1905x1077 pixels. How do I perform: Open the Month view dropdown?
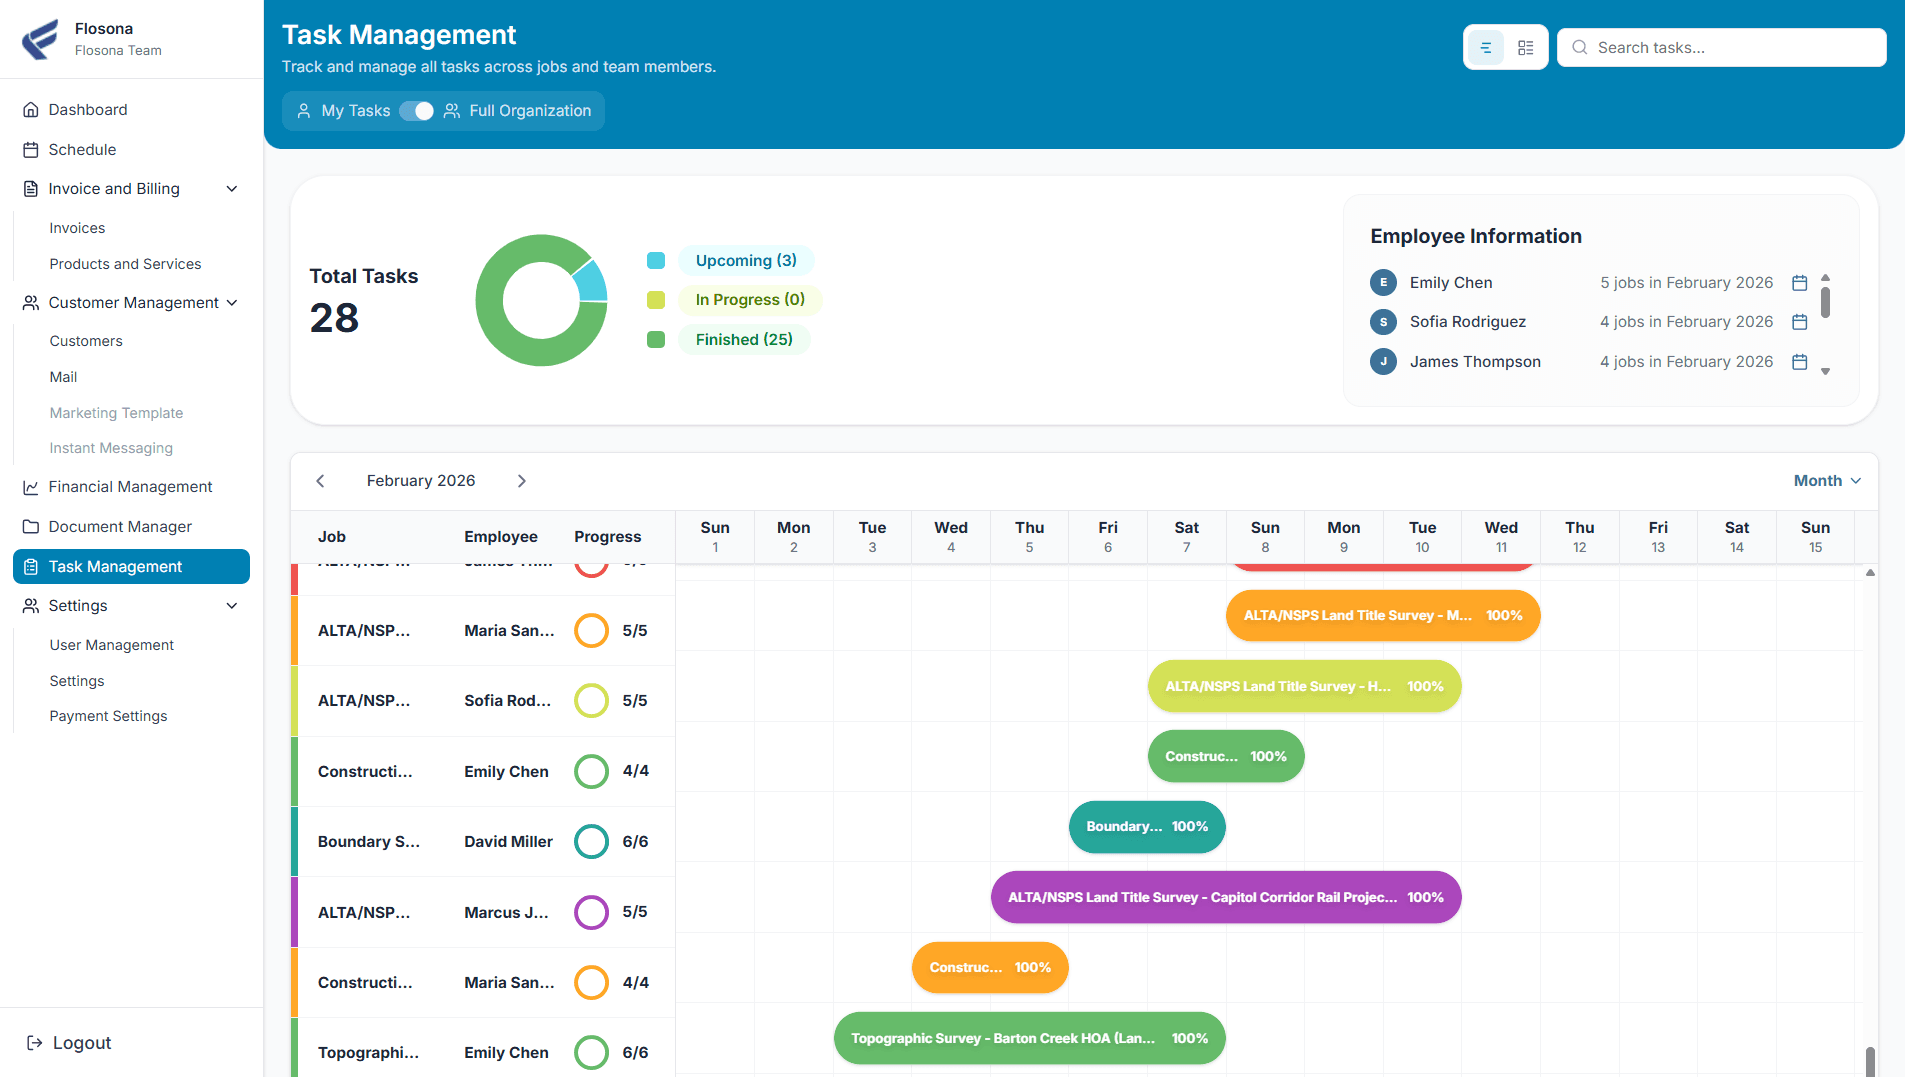pyautogui.click(x=1827, y=480)
